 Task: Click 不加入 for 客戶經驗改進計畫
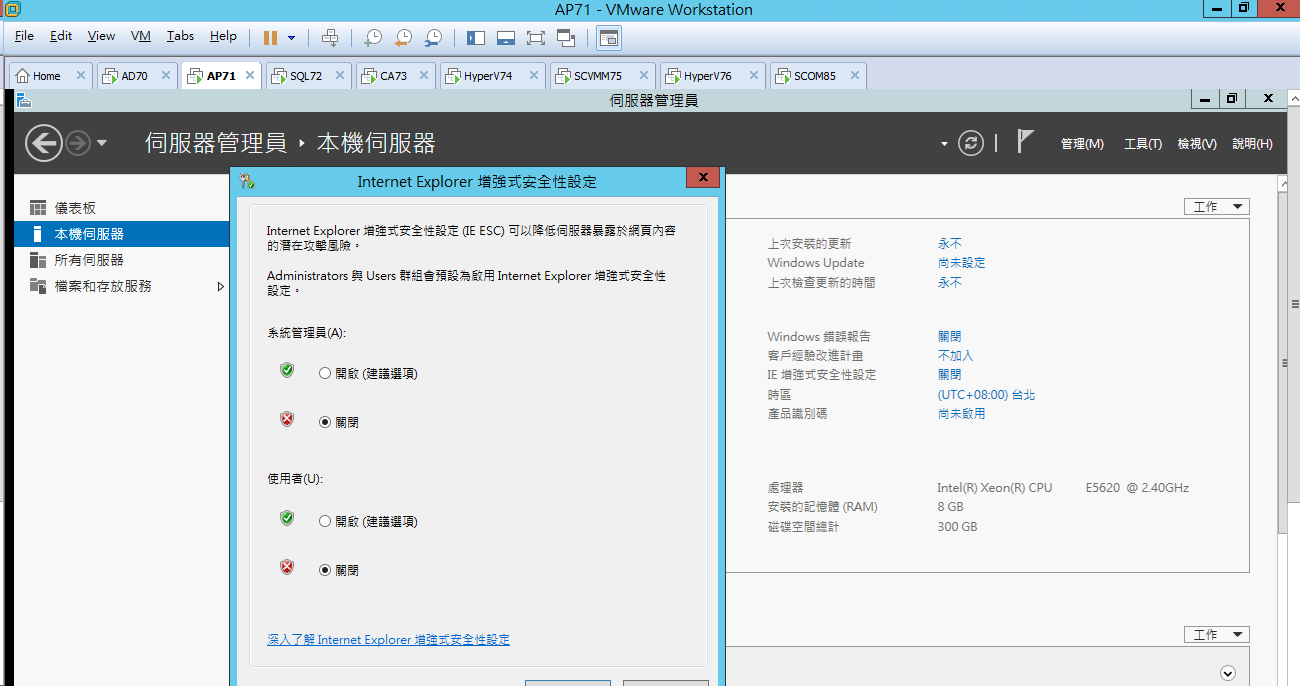coord(955,356)
